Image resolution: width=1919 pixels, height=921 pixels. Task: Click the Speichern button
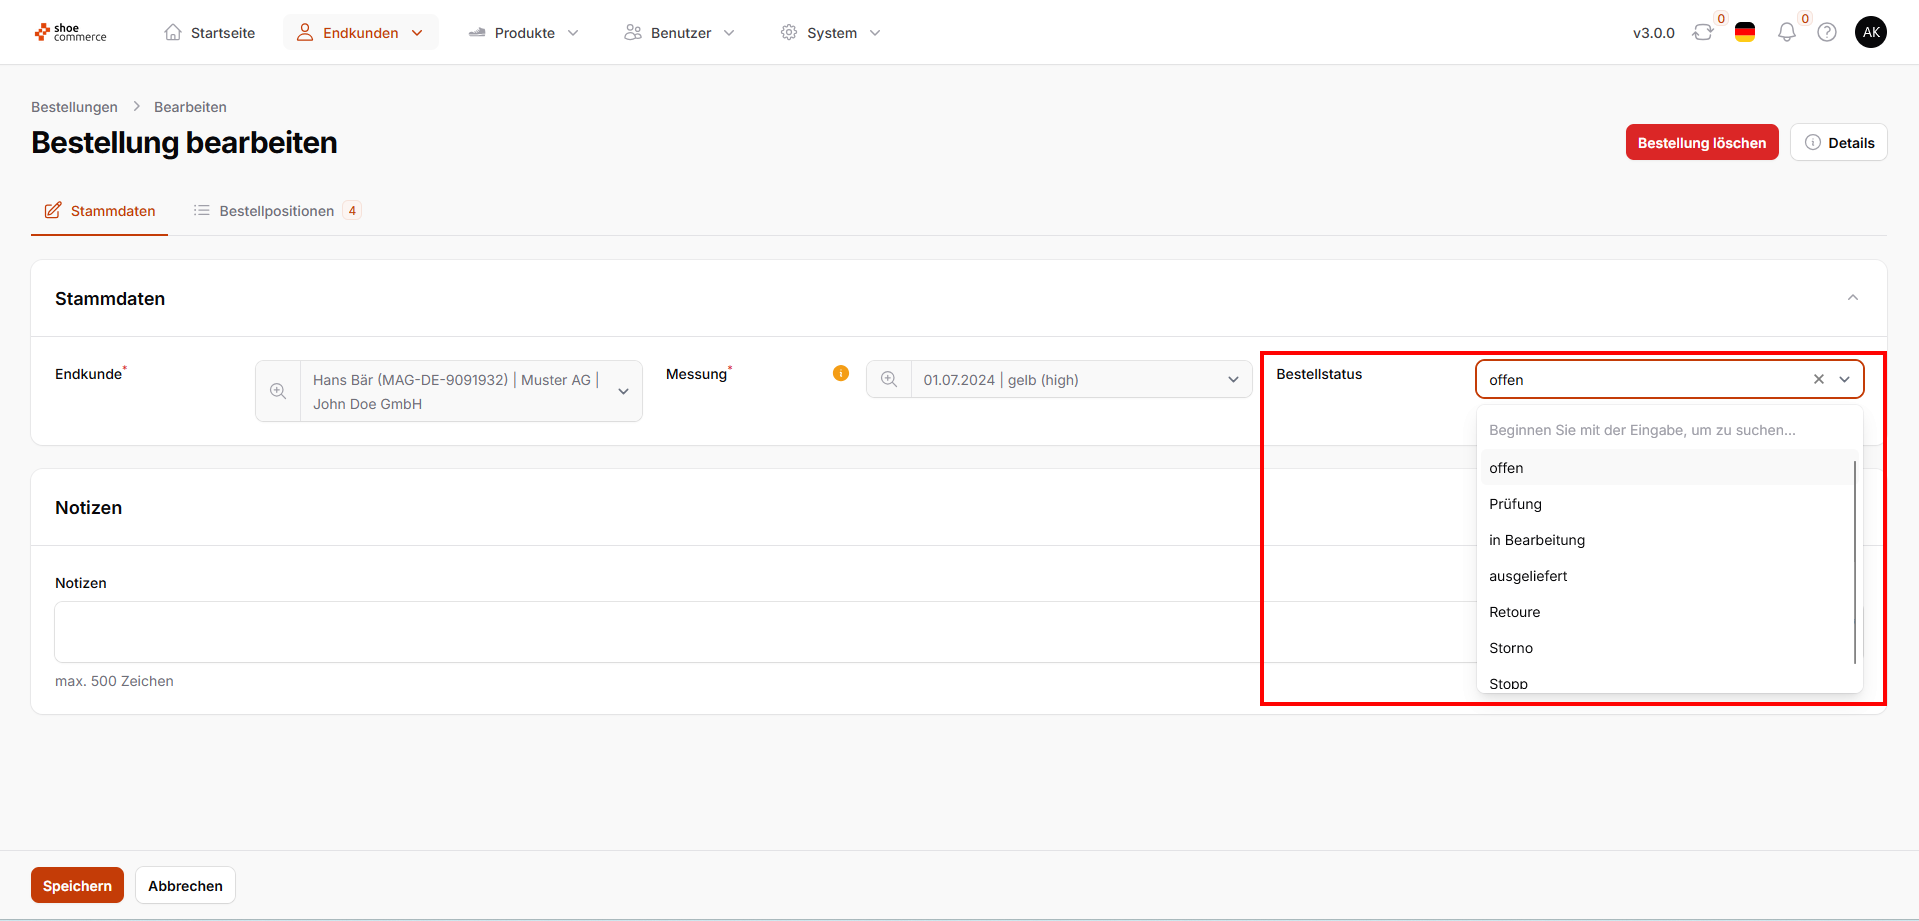(x=77, y=885)
